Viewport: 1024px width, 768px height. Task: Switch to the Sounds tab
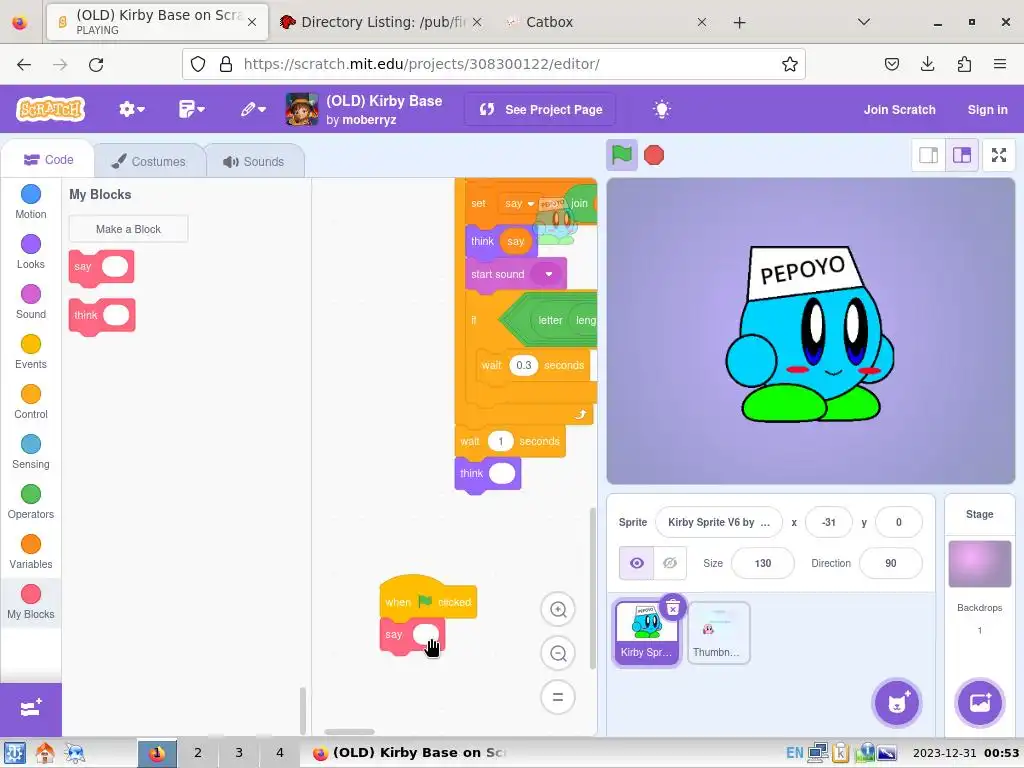click(x=255, y=161)
